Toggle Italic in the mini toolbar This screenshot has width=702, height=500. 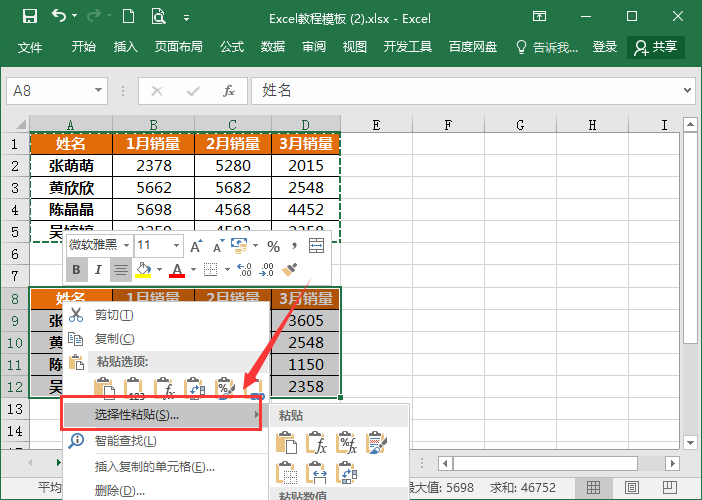click(97, 269)
